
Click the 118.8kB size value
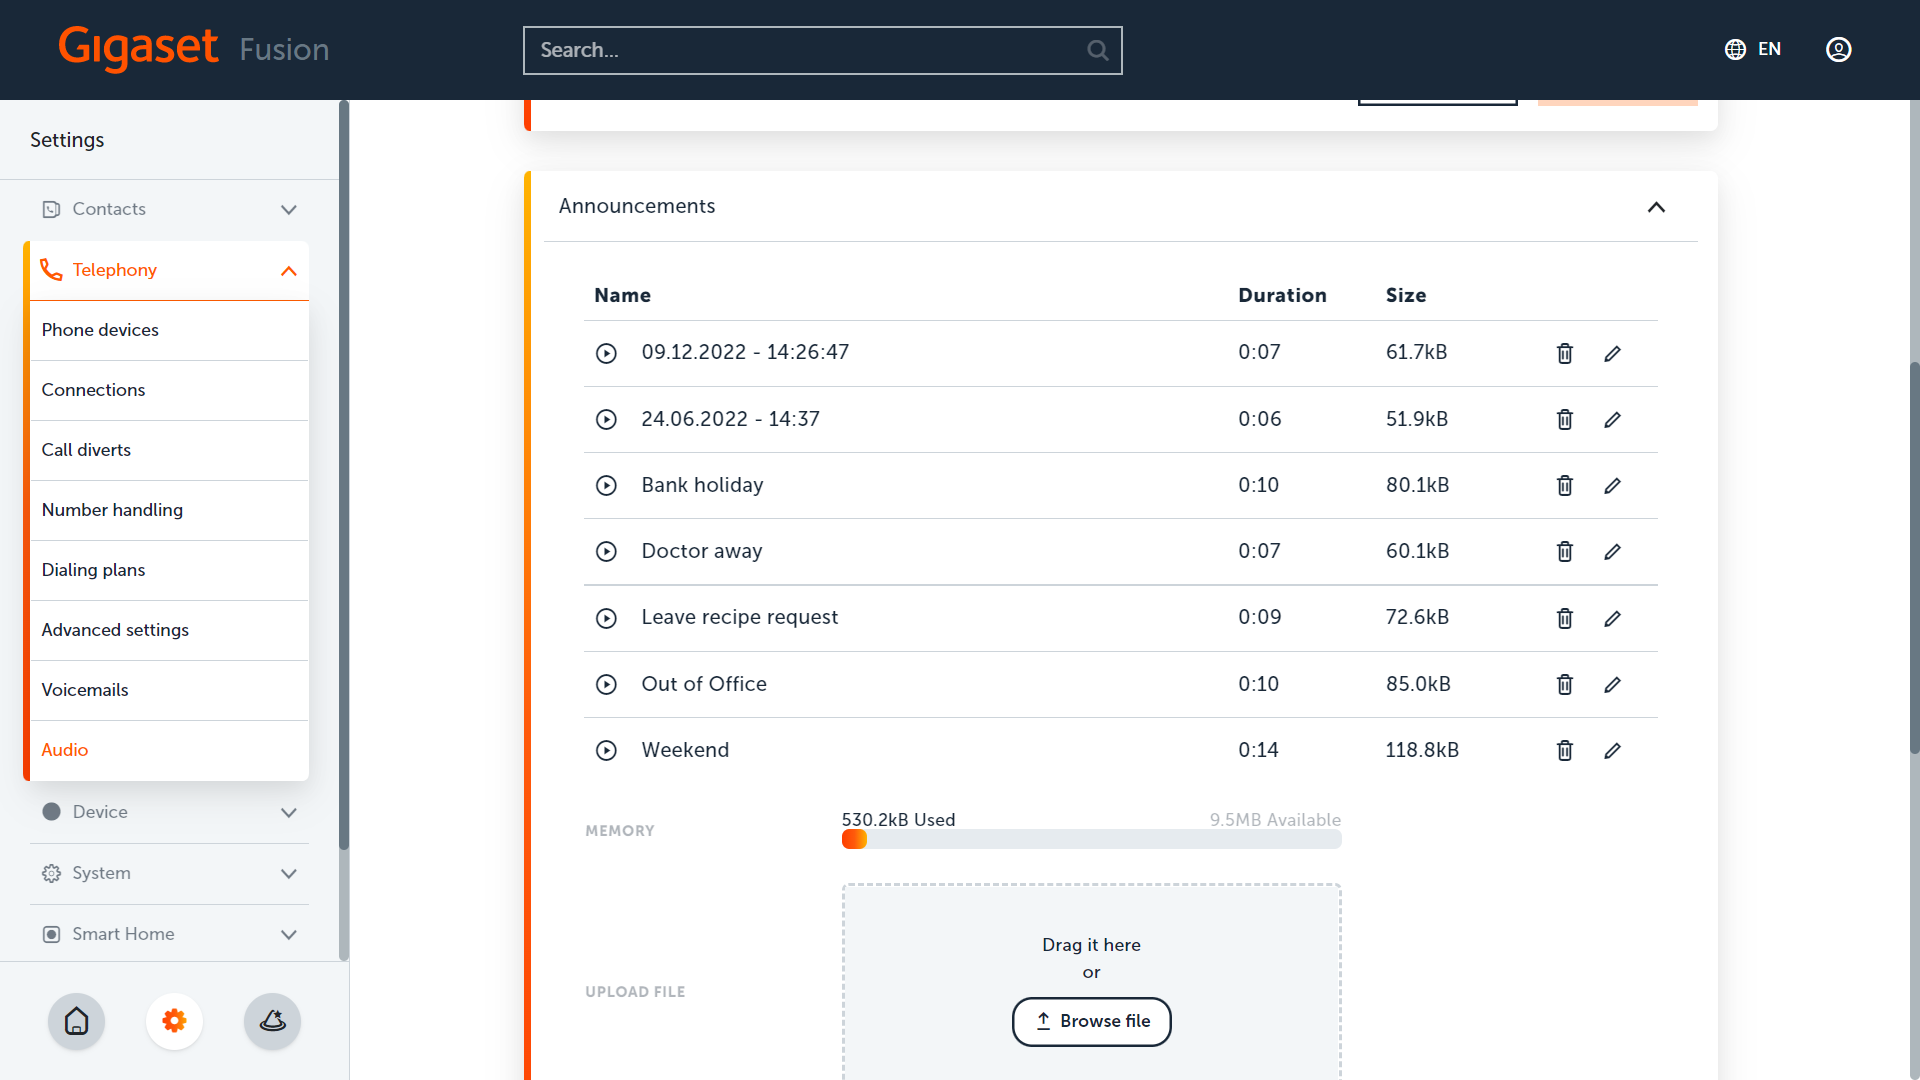(x=1422, y=750)
